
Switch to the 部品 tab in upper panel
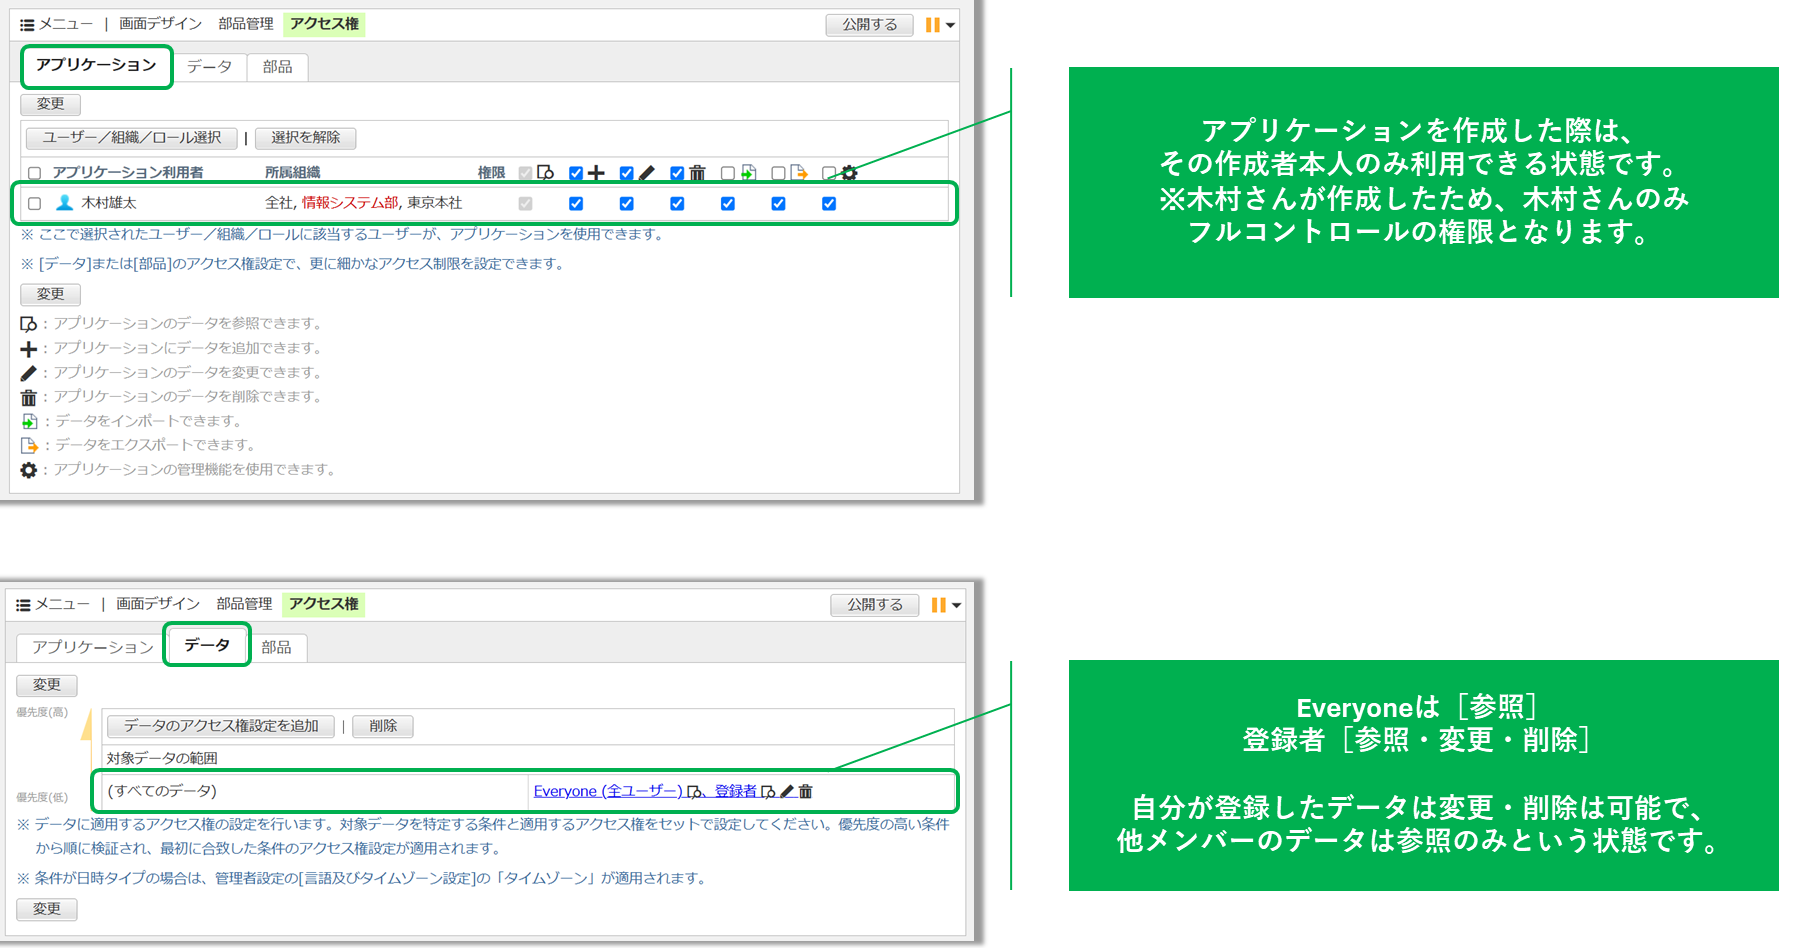(x=278, y=67)
